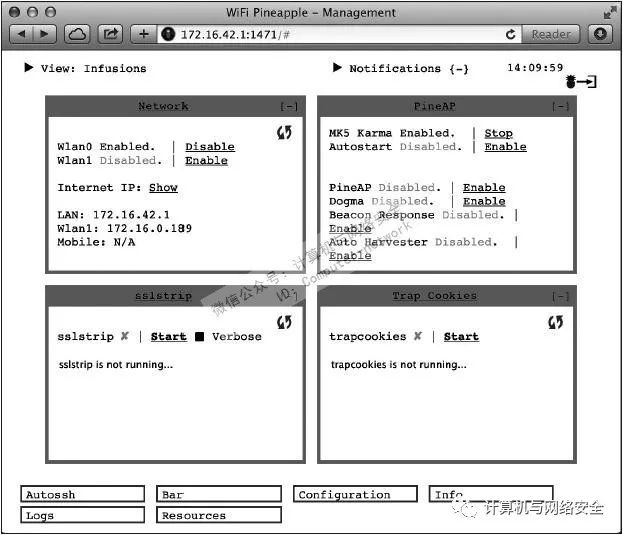Toggle the Verbose checkbox for sslstrip
The width and height of the screenshot is (623, 535).
(199, 337)
